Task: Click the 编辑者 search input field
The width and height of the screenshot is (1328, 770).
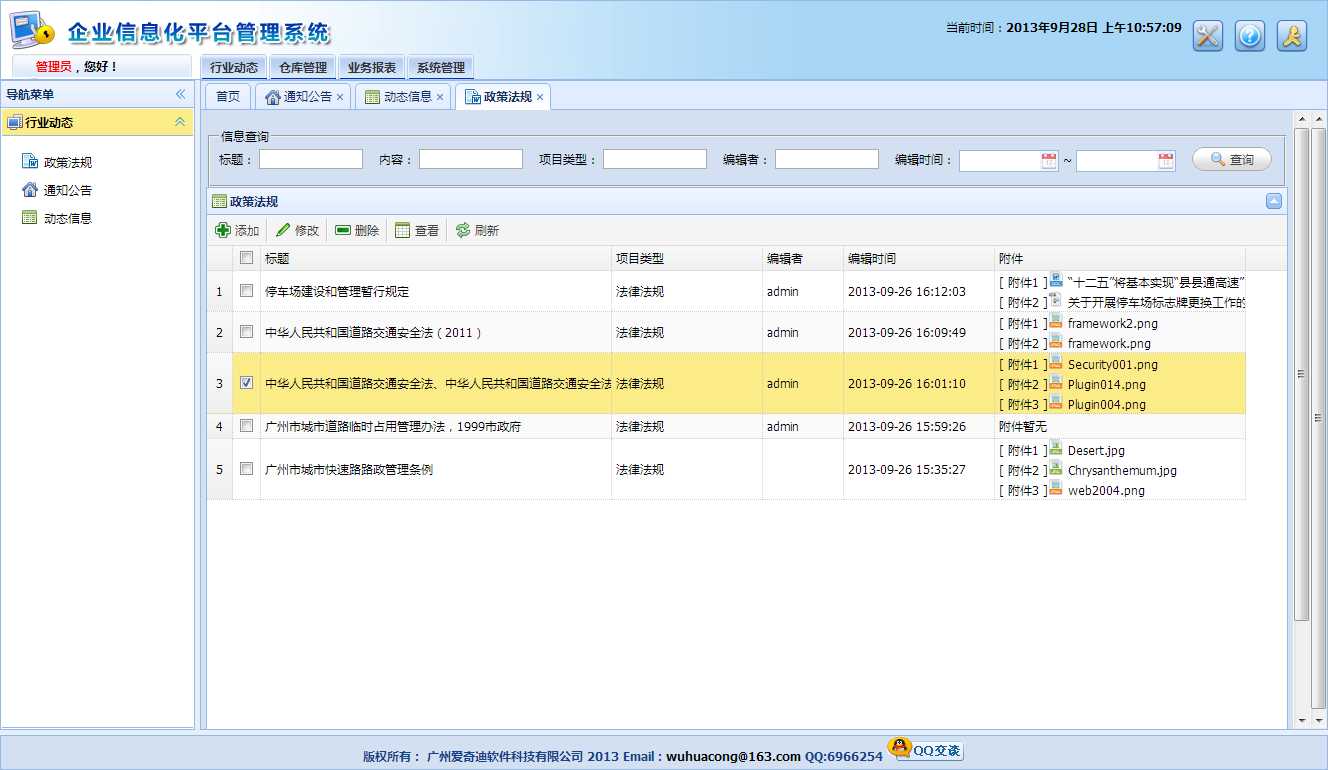Action: pyautogui.click(x=827, y=159)
